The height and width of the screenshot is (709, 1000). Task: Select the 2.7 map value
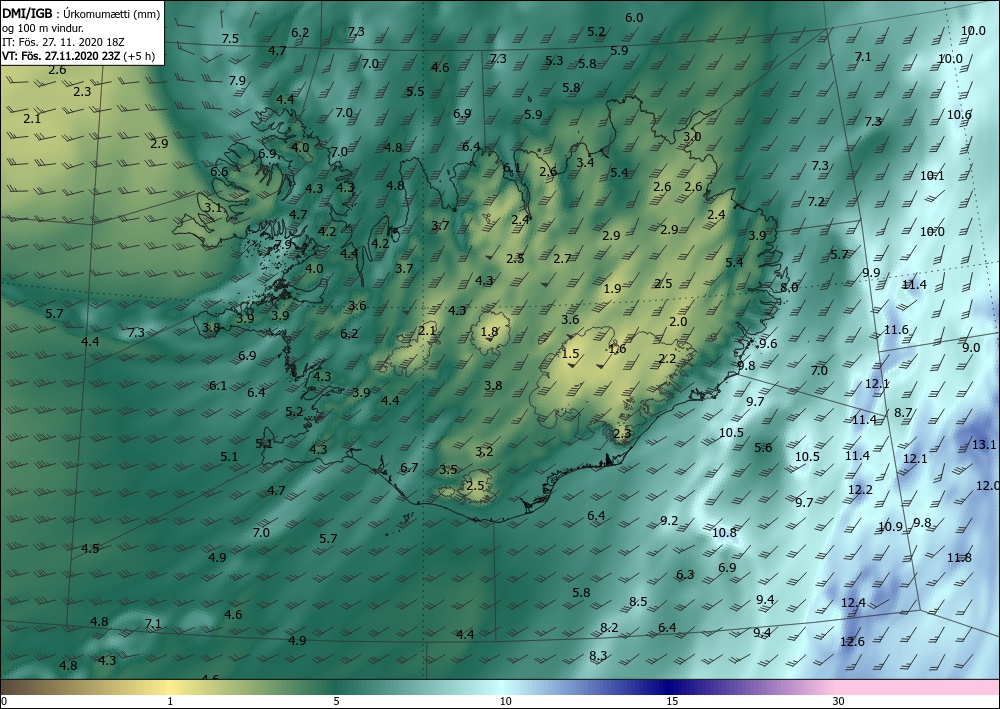click(x=562, y=258)
